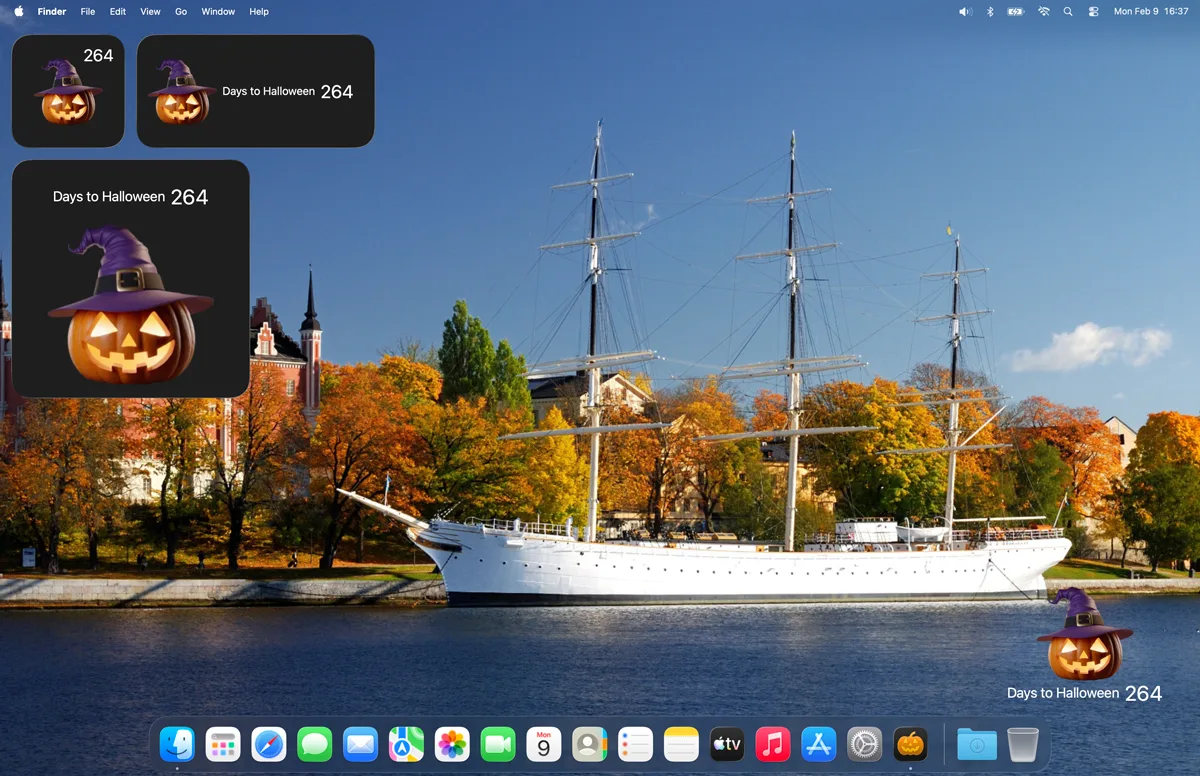
Task: Open the Downloads folder stack
Action: coord(976,744)
